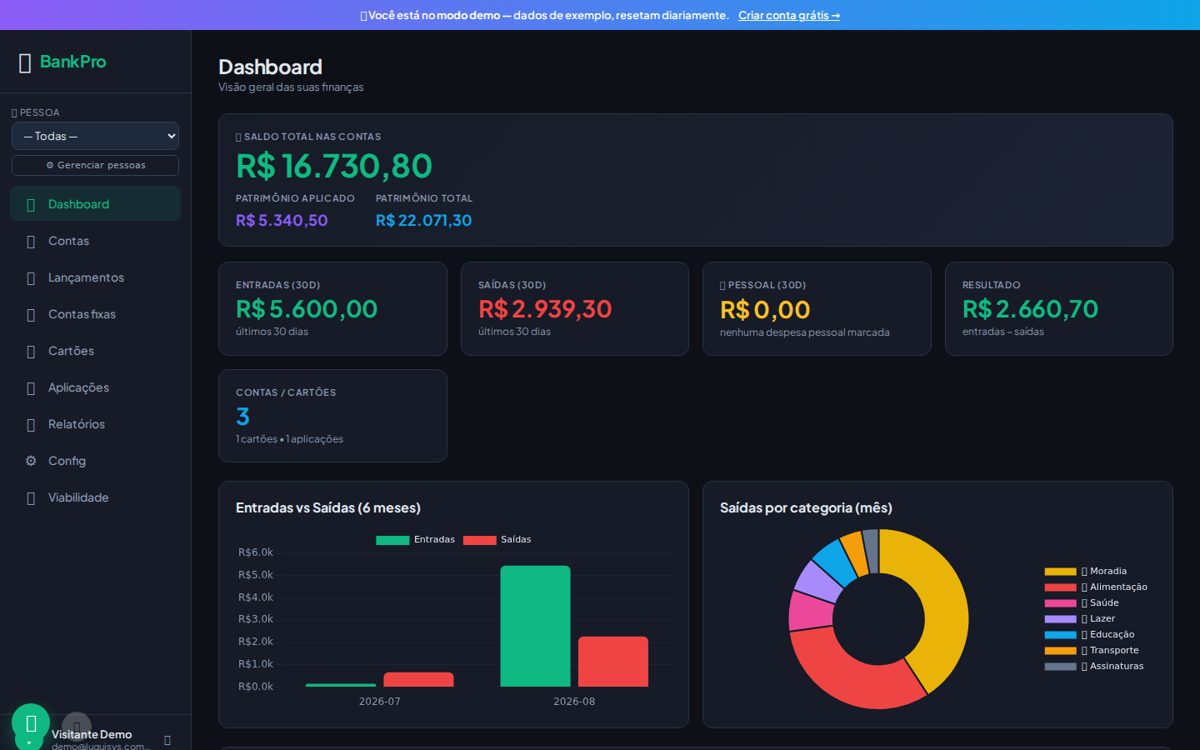
Task: Go to Contas in the sidebar
Action: [95, 241]
